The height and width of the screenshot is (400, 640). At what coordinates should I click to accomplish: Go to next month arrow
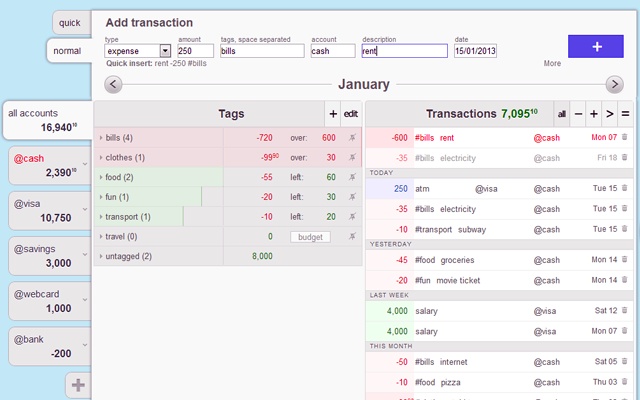click(x=614, y=85)
